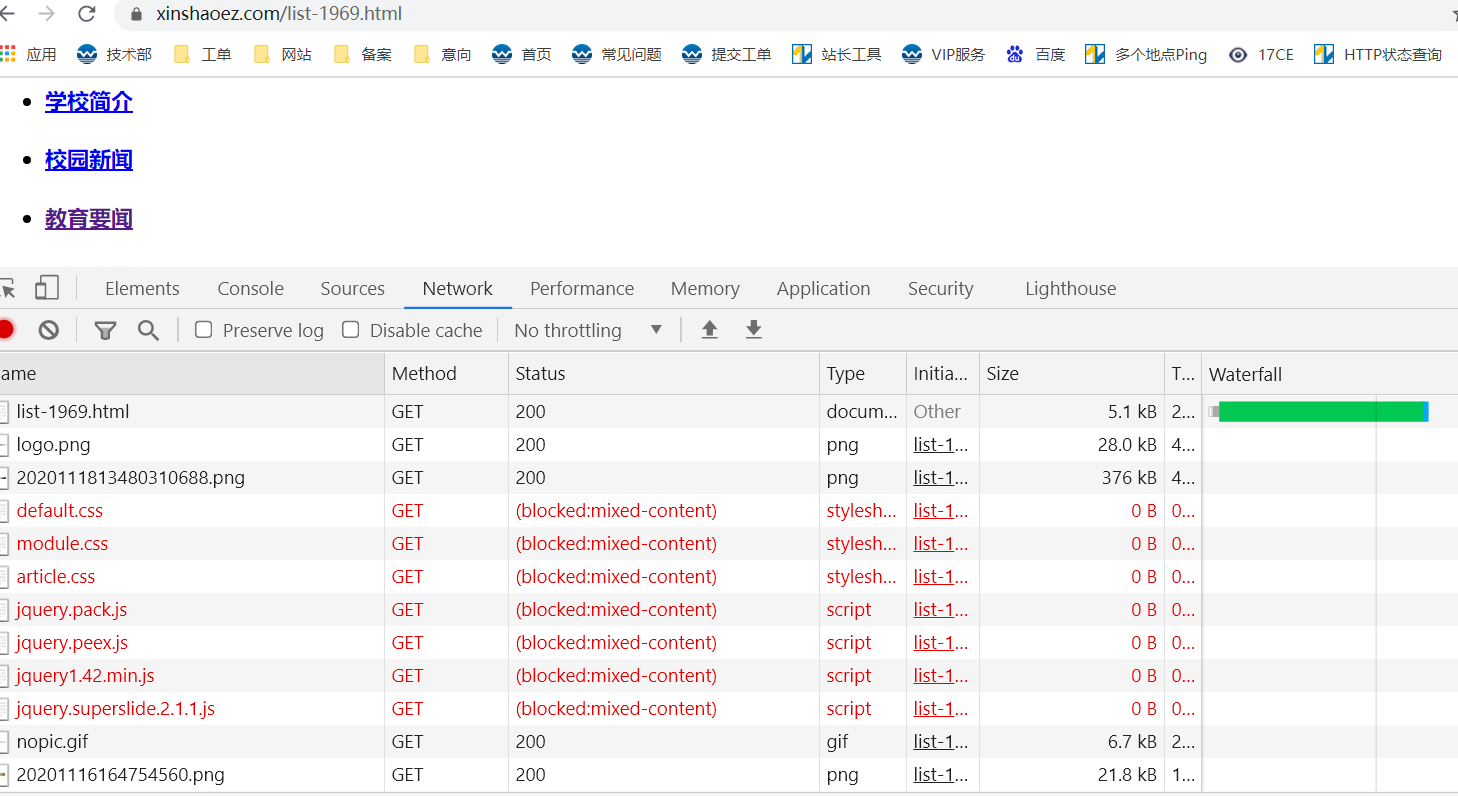Switch to the Console tab
This screenshot has height=796, width=1458.
250,289
